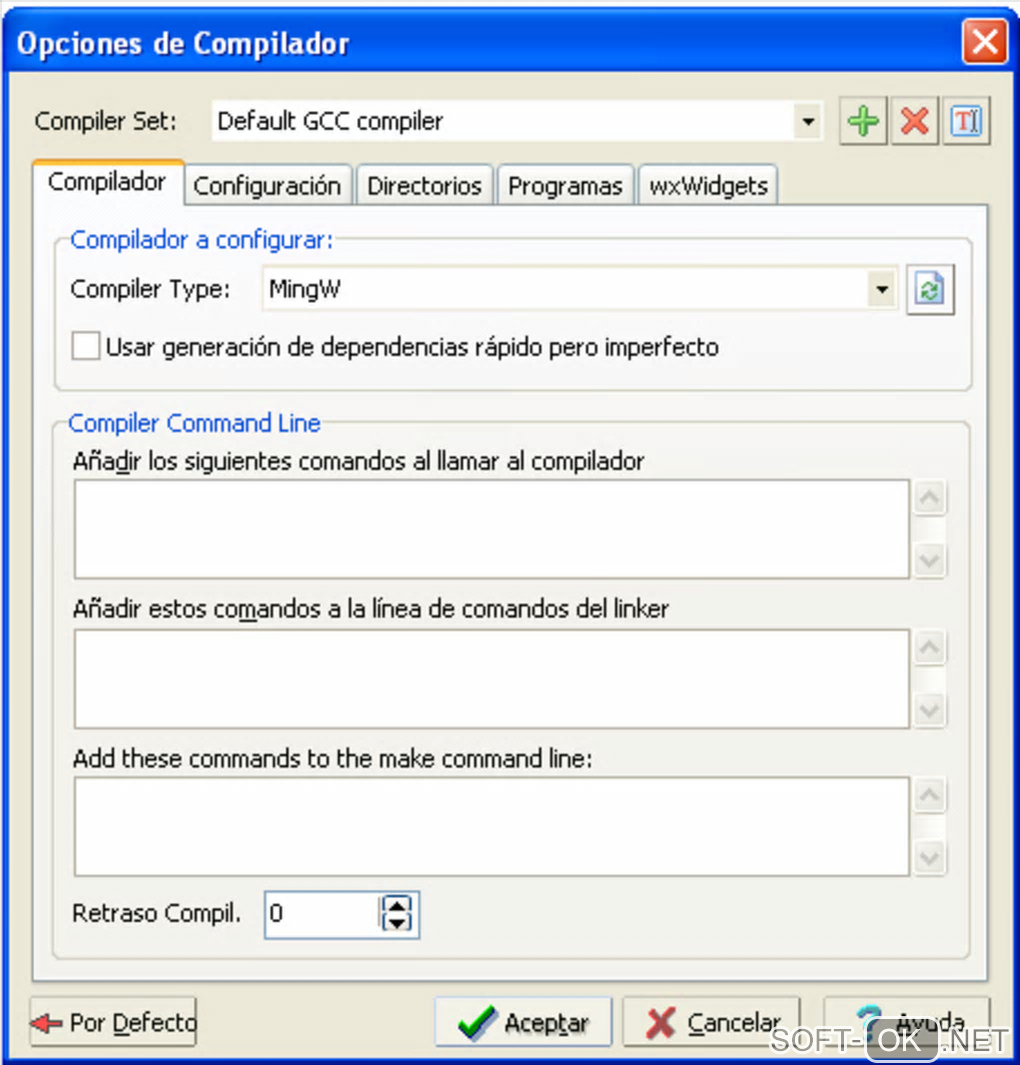Click scroll-down arrow of compiler commands box
This screenshot has width=1020, height=1065.
pos(930,561)
